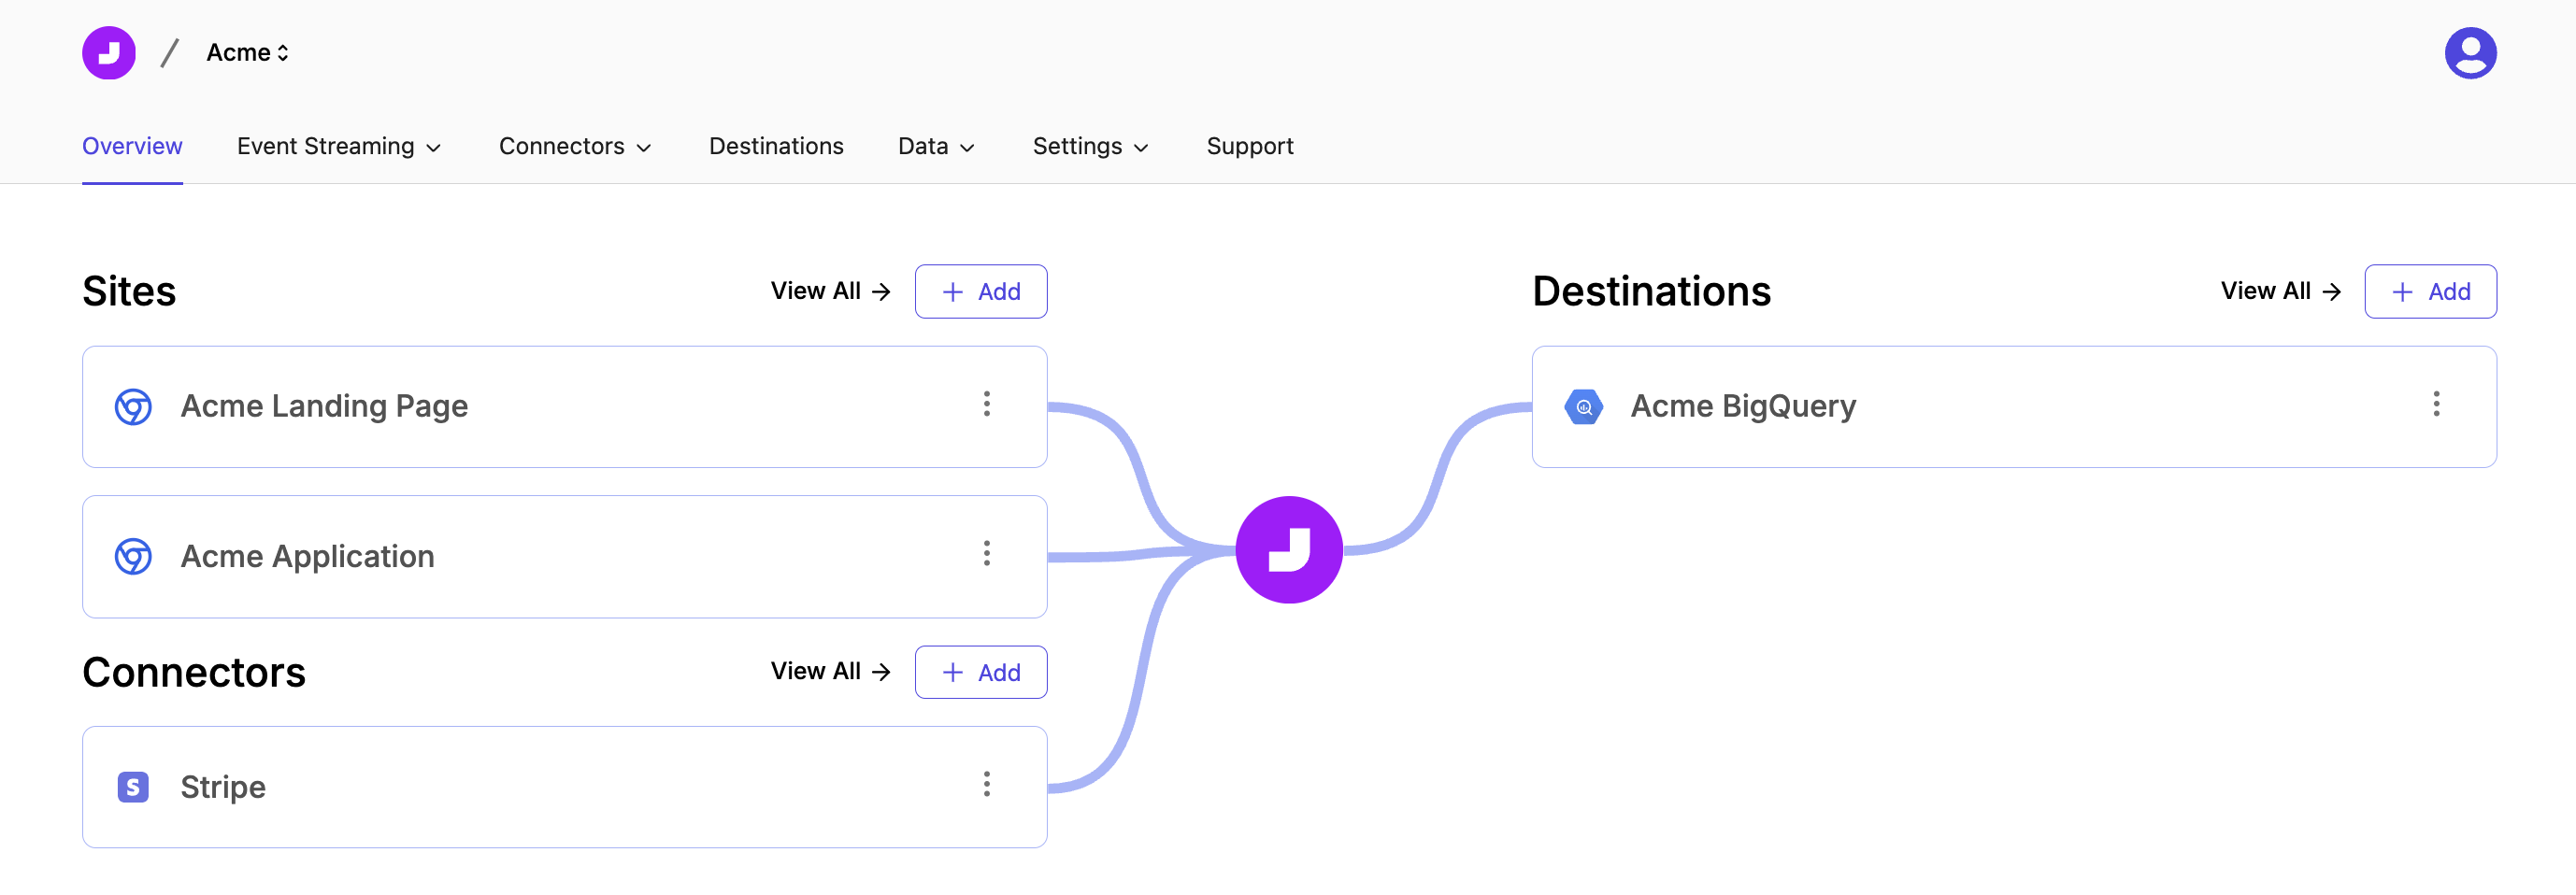Click the Acme Application browser icon
Image resolution: width=2576 pixels, height=895 pixels.
[133, 557]
